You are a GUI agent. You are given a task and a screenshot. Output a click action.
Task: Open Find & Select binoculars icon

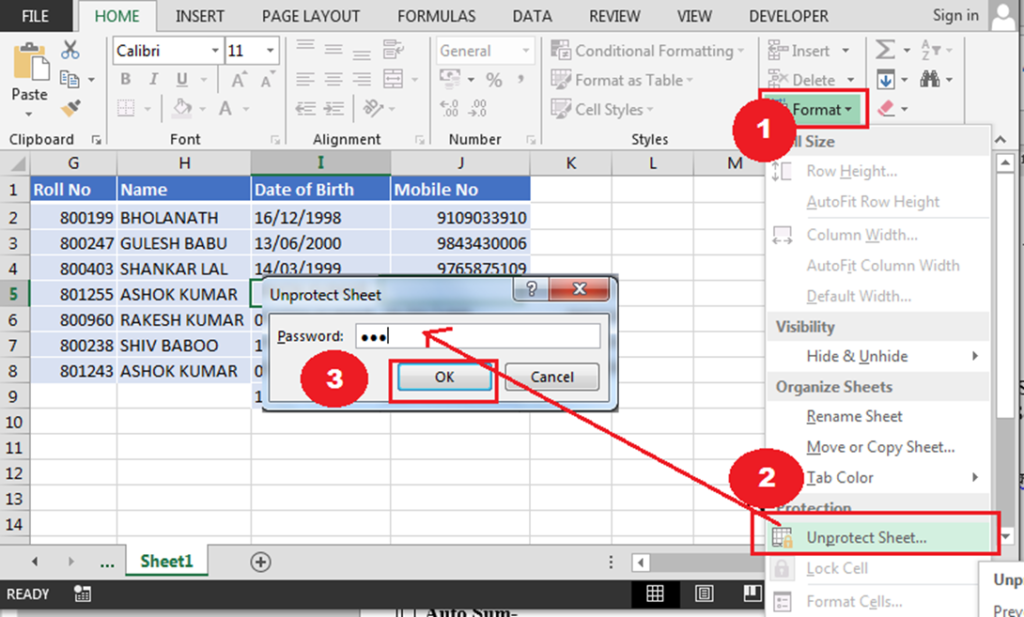pyautogui.click(x=930, y=79)
